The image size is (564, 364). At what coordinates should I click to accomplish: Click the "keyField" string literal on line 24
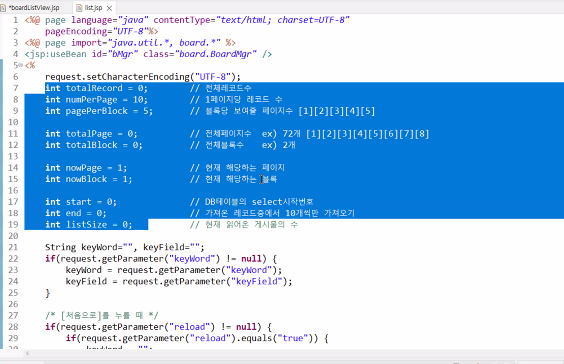coord(256,281)
